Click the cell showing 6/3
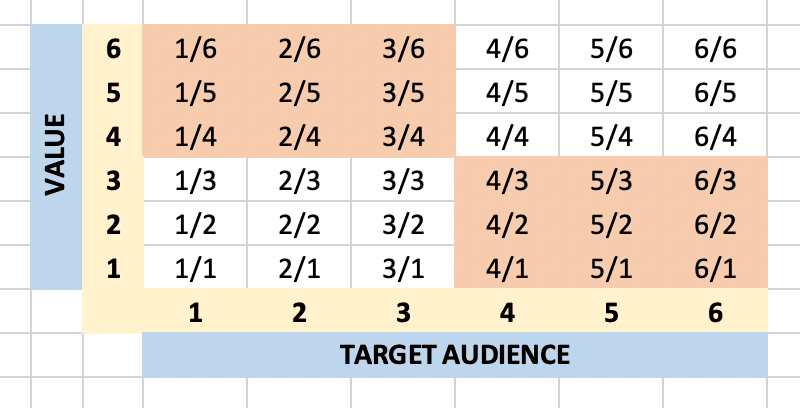 coord(715,179)
